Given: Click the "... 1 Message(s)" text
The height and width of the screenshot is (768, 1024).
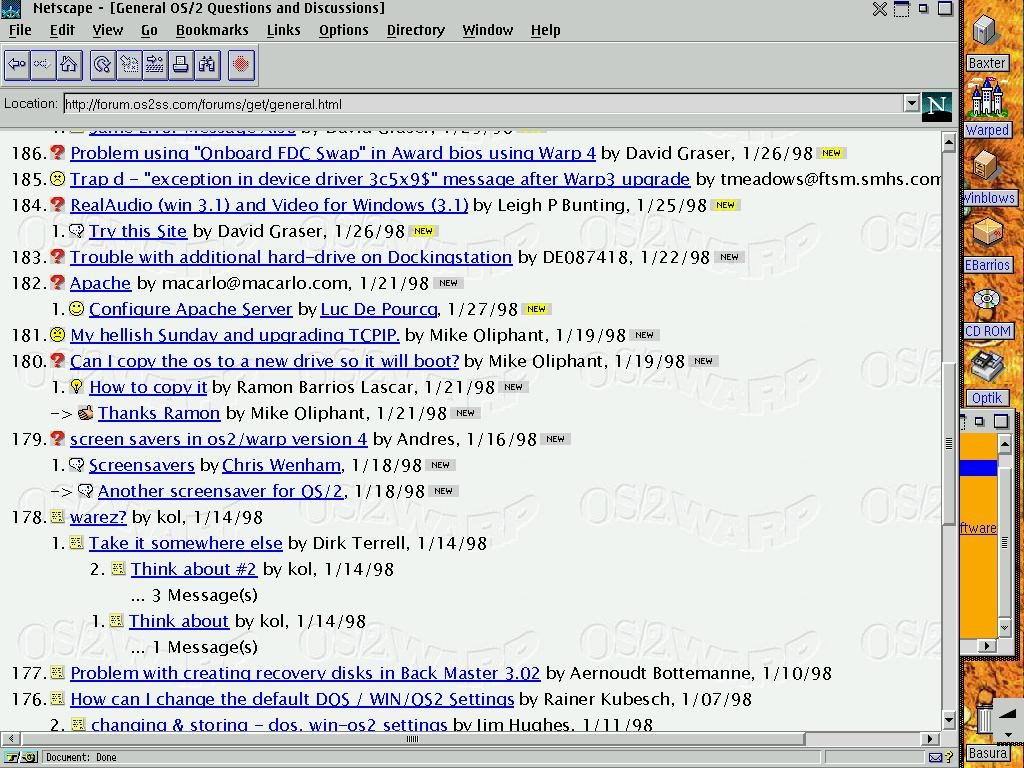Looking at the screenshot, I should (x=194, y=647).
